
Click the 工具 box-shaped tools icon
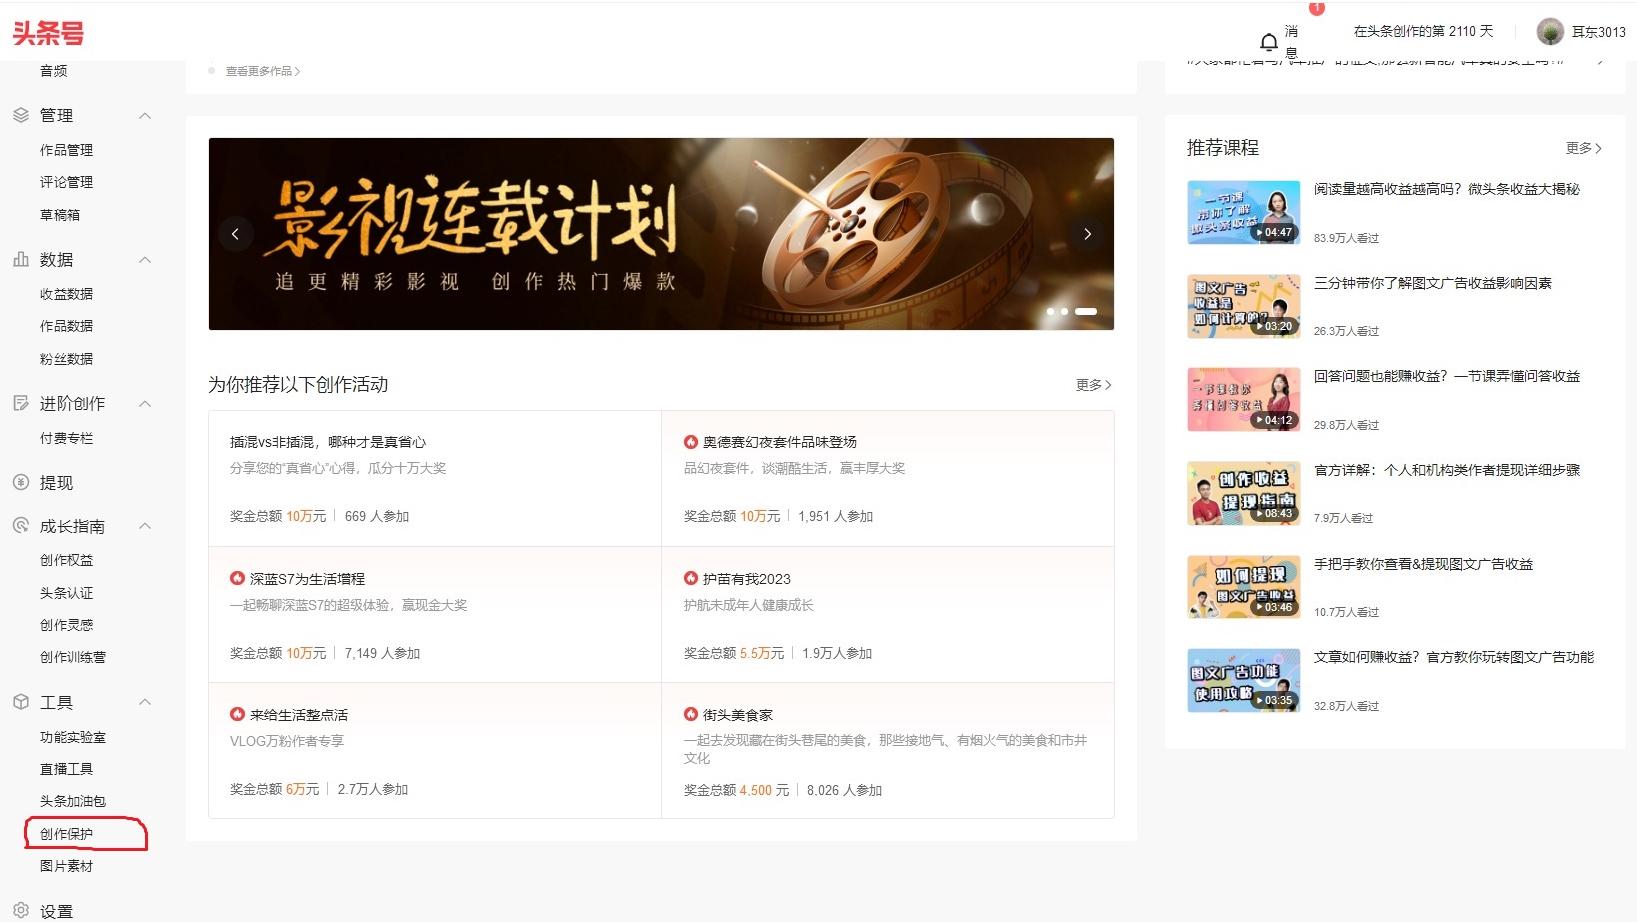pos(19,701)
